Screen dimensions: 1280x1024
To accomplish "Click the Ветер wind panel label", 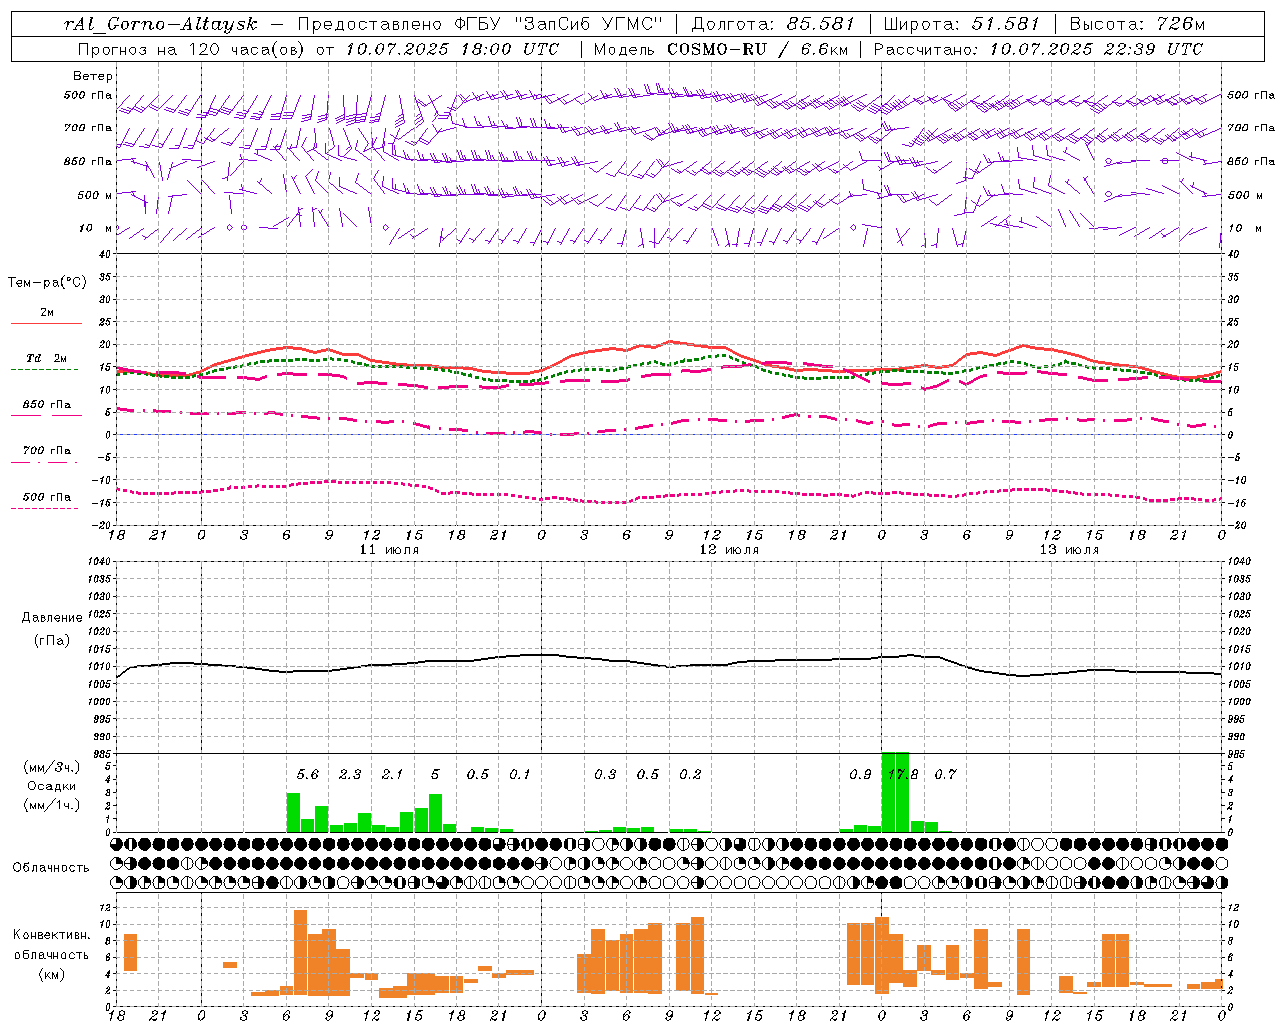I will (93, 76).
